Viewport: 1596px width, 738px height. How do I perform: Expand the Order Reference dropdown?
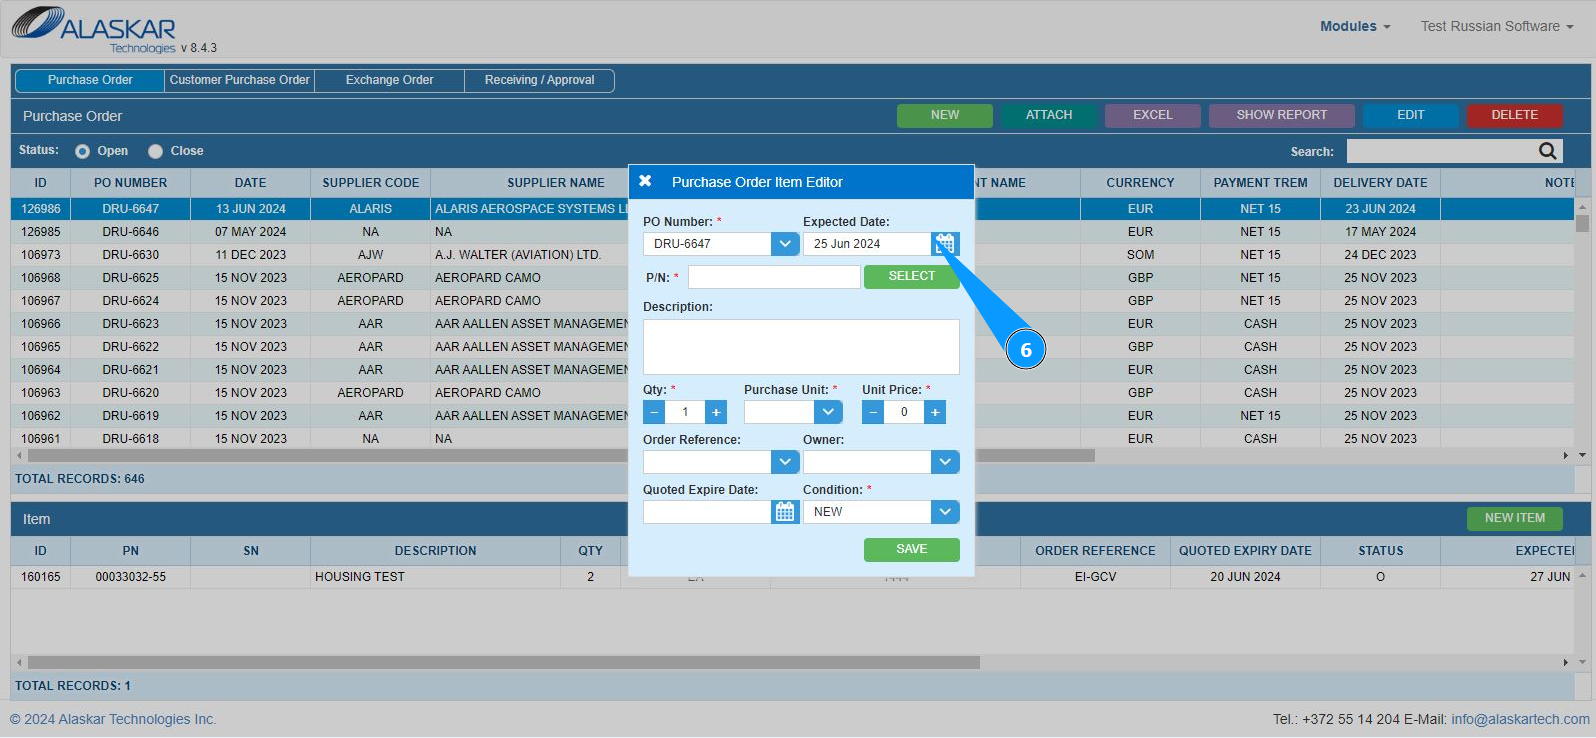click(785, 462)
